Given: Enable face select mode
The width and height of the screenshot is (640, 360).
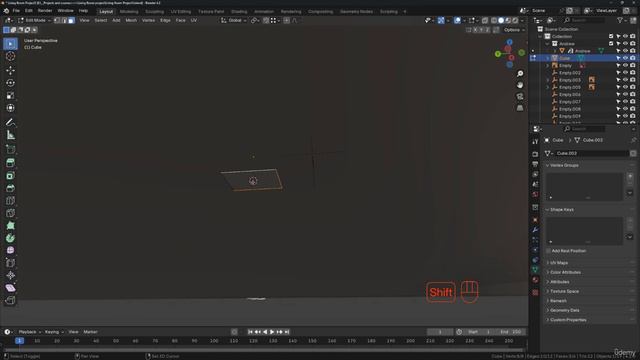Looking at the screenshot, I should (71, 20).
